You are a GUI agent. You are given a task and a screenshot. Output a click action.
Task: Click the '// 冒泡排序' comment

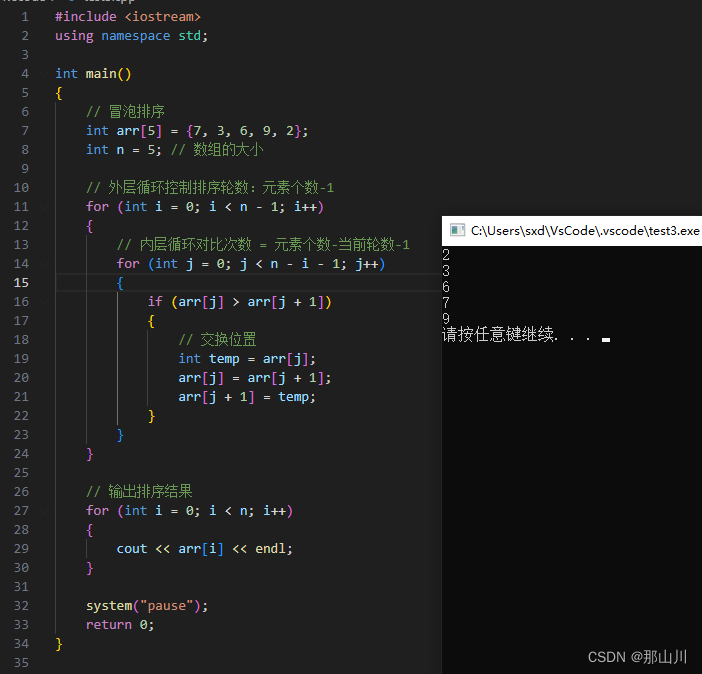point(125,112)
